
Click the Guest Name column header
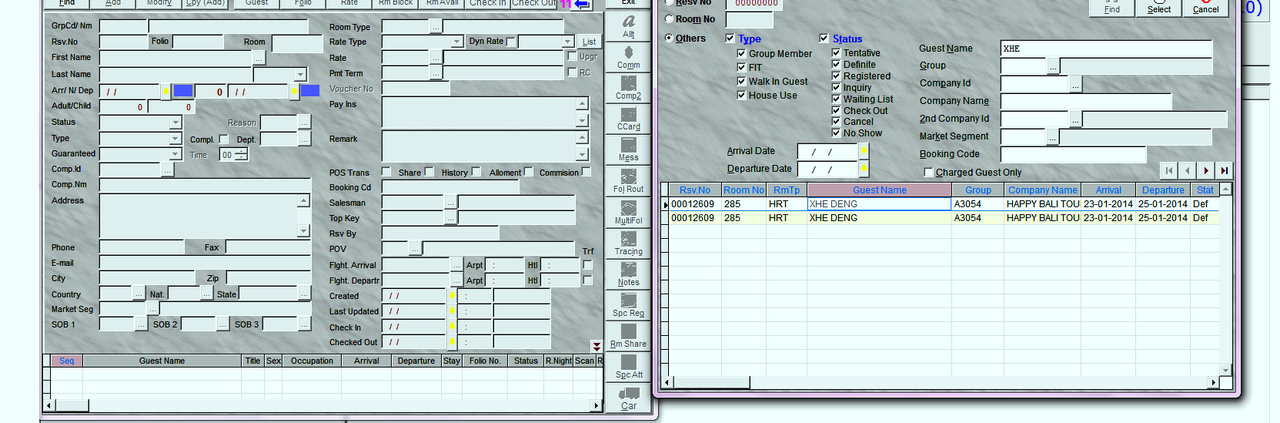879,190
